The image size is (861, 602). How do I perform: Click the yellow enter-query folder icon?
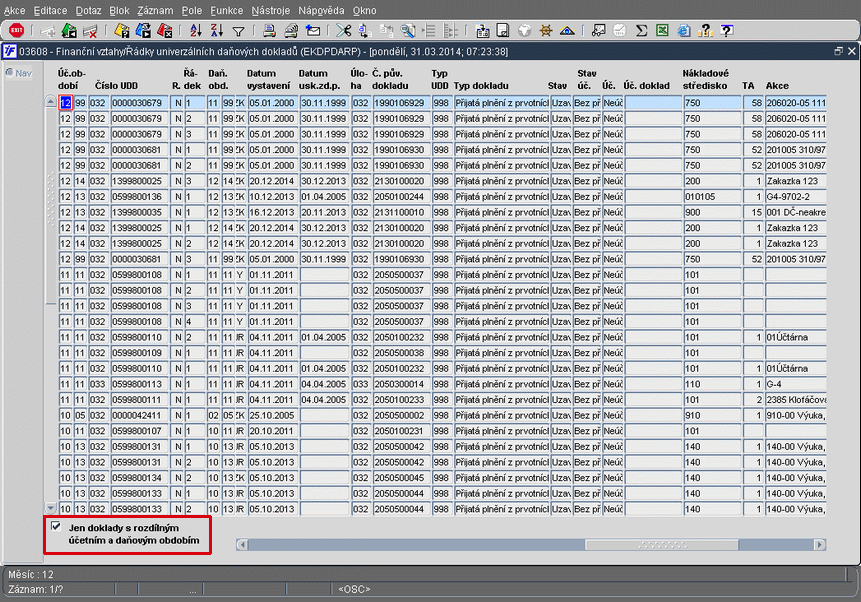click(121, 30)
